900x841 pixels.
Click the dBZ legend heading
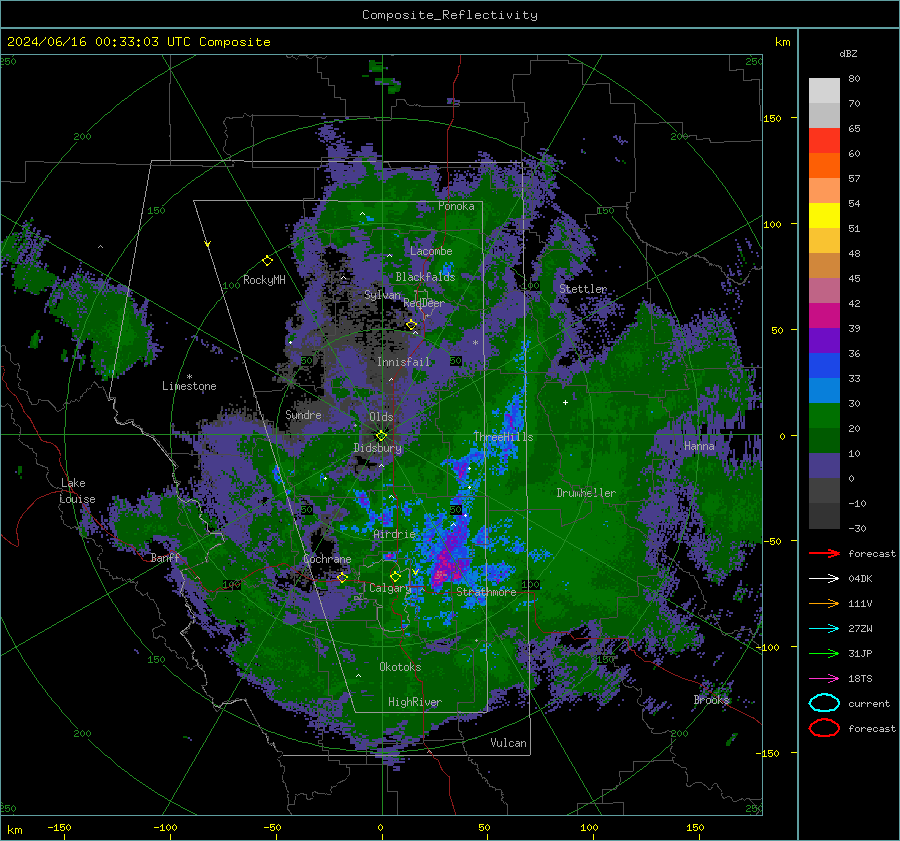(x=848, y=53)
